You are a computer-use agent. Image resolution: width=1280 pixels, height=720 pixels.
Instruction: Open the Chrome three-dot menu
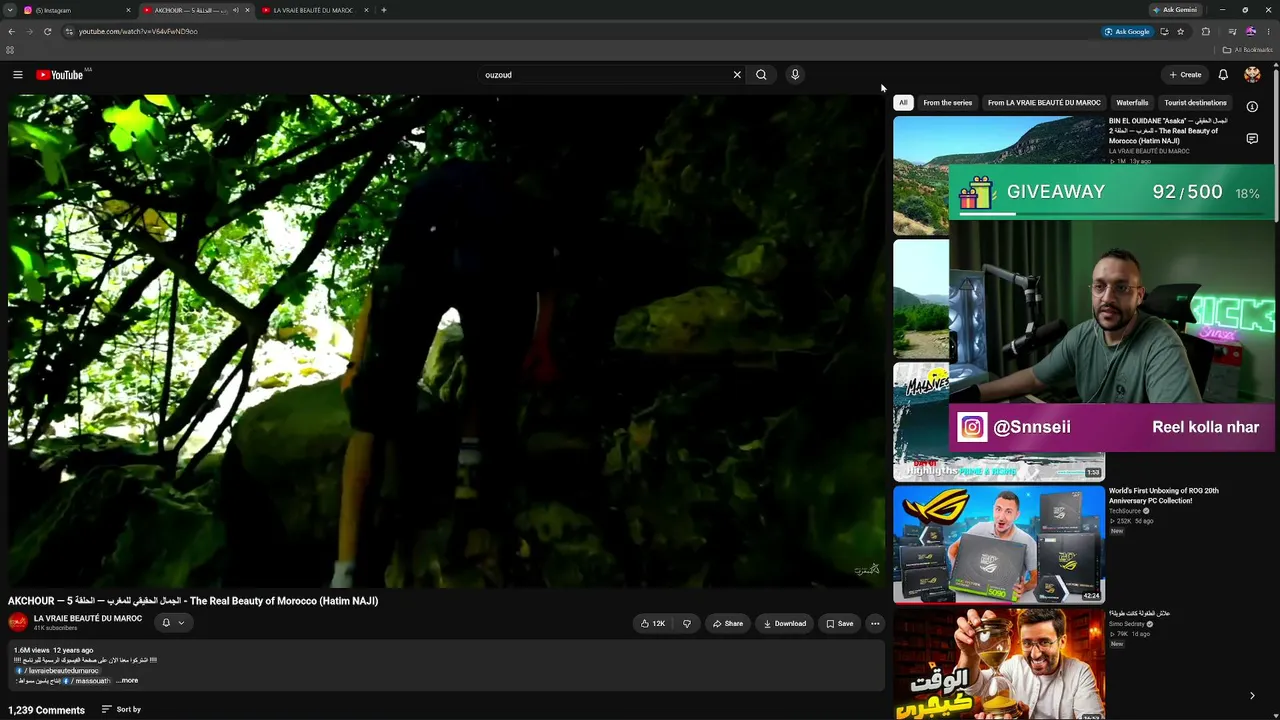[1268, 31]
